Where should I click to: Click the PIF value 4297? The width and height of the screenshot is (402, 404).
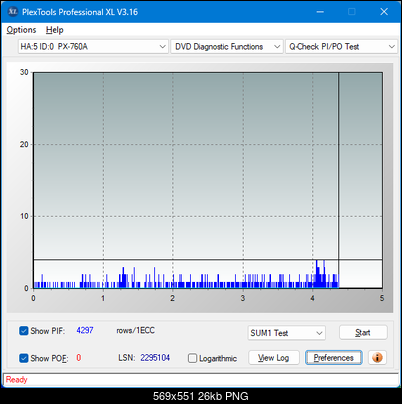coord(85,330)
